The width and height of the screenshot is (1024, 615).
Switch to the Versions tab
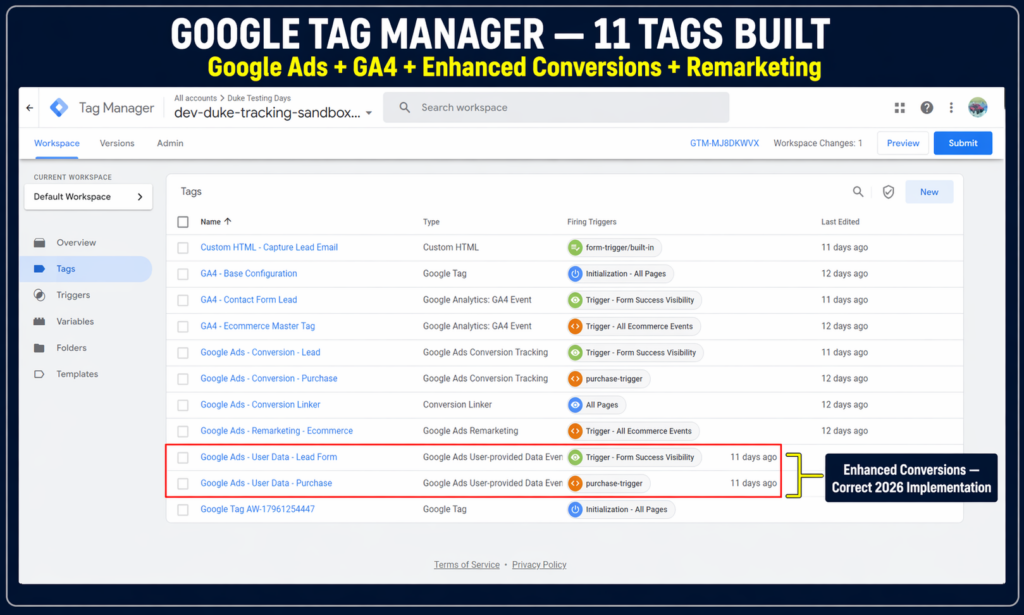pyautogui.click(x=117, y=143)
